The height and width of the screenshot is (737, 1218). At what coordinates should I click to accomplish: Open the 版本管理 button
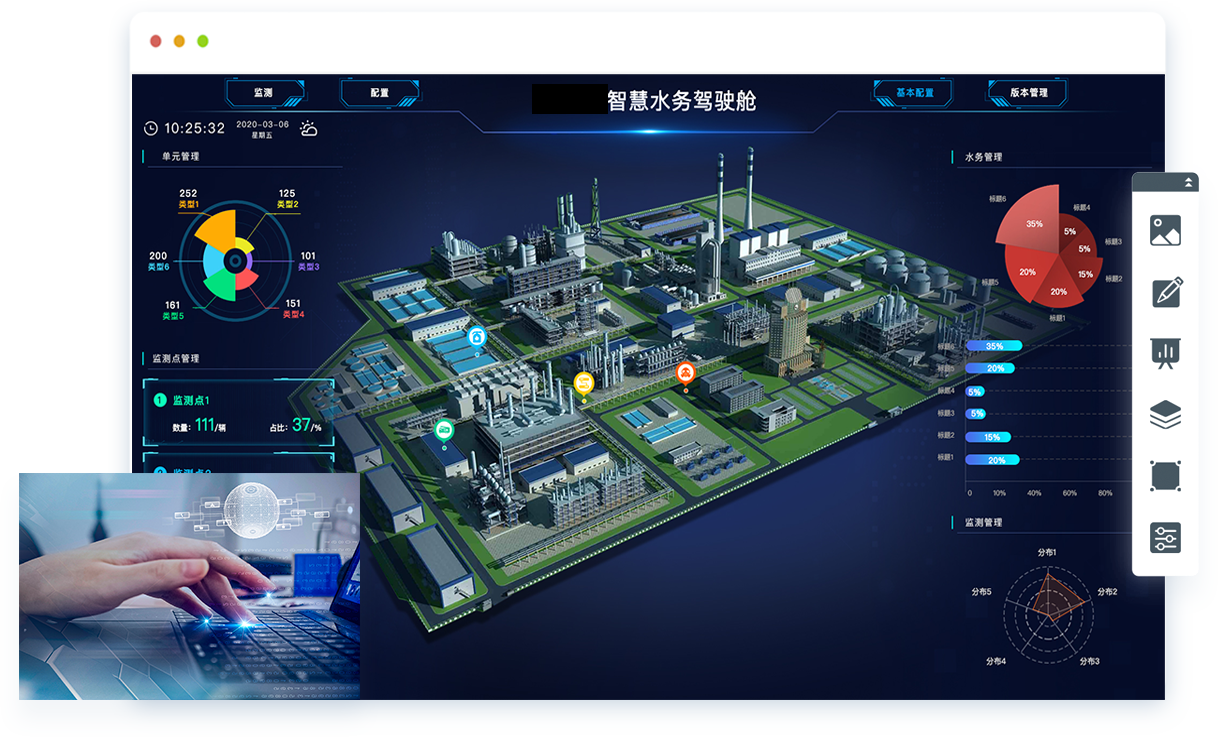[x=1028, y=93]
